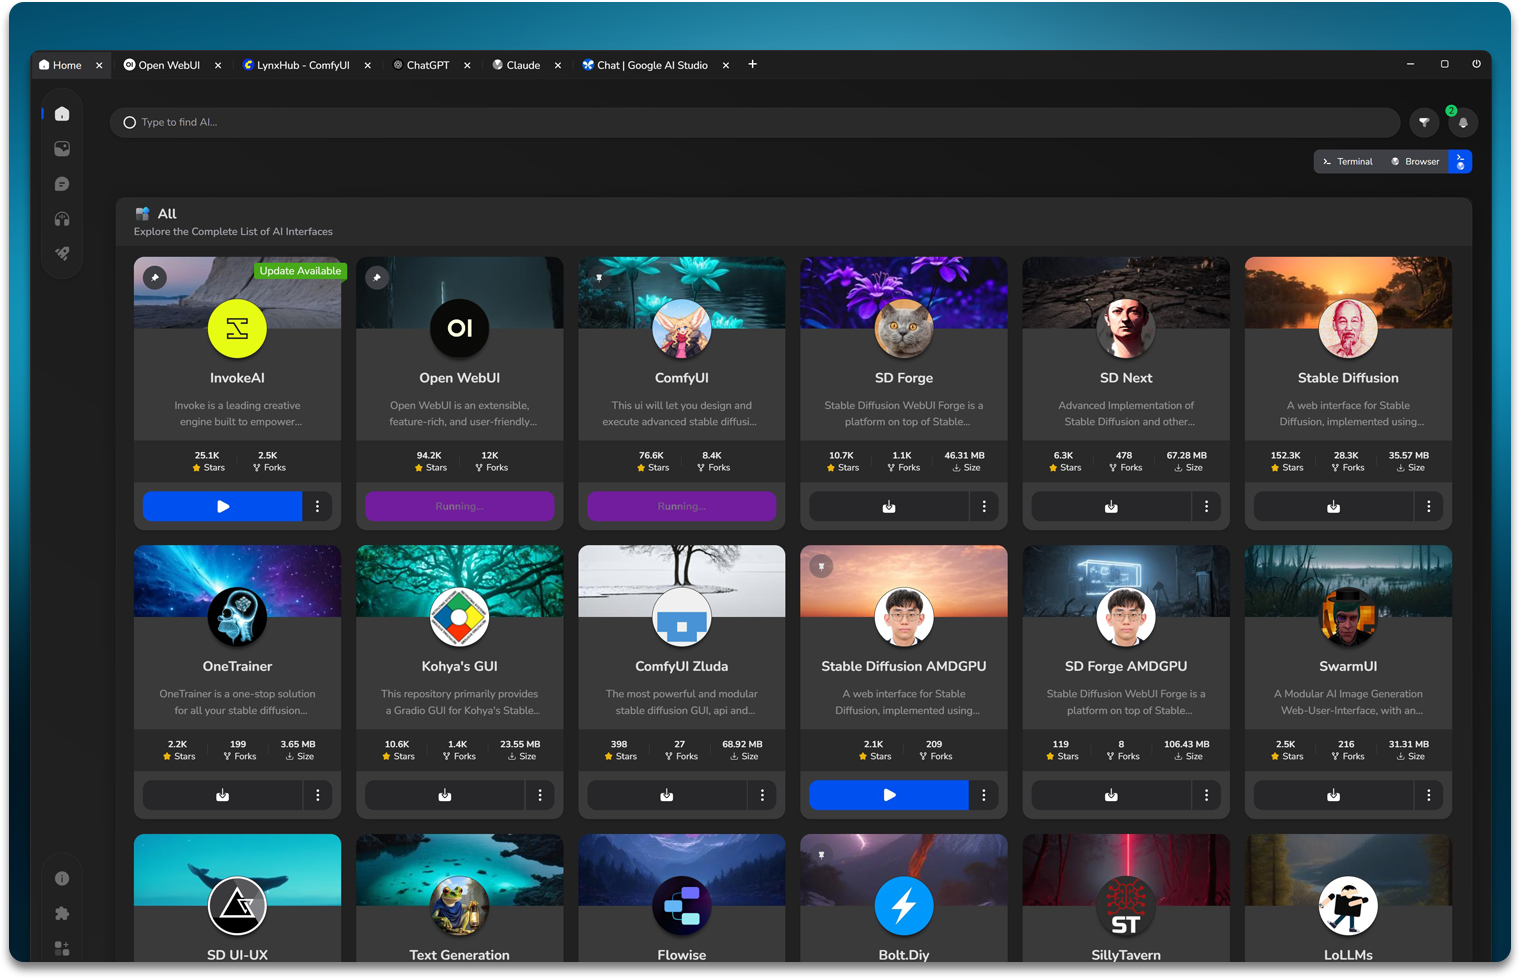1520x978 pixels.
Task: Install Kohya's GUI via download button
Action: pos(445,795)
